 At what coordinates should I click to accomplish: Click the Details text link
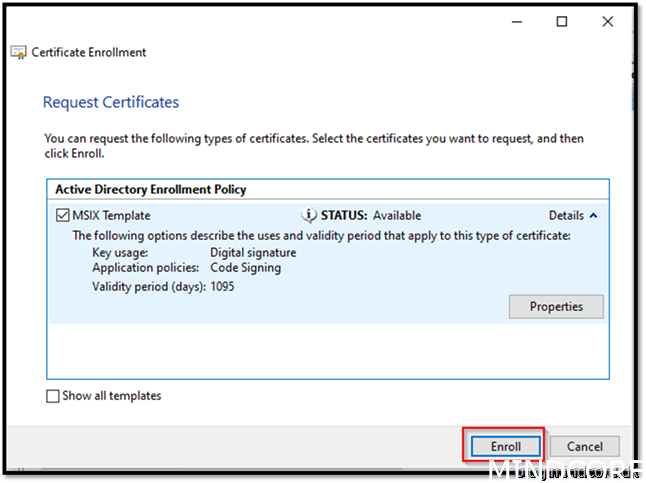(x=566, y=215)
